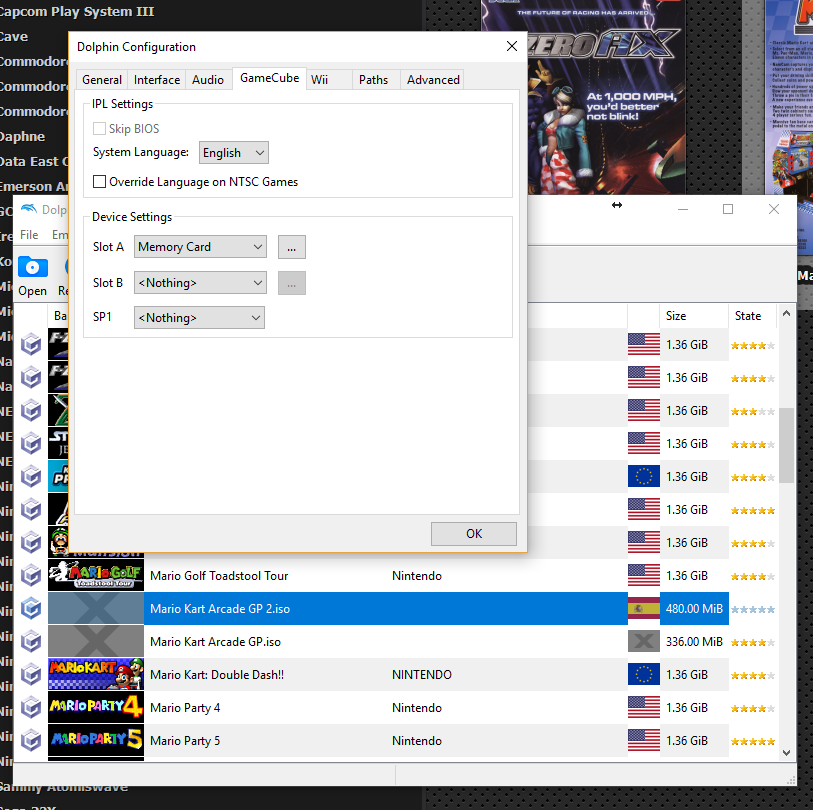
Task: Click the GameCube platform icon for Mario Party 4
Action: 31,707
